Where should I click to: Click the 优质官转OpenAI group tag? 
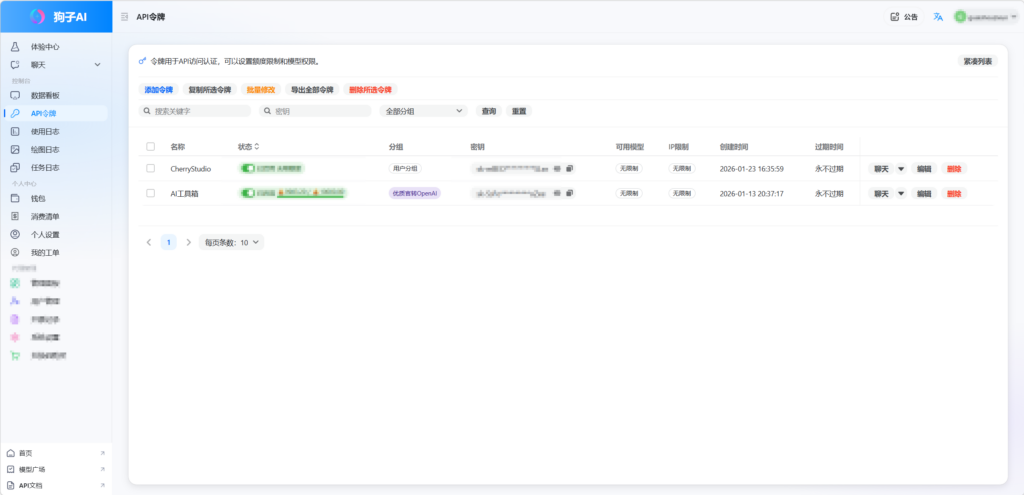(415, 193)
